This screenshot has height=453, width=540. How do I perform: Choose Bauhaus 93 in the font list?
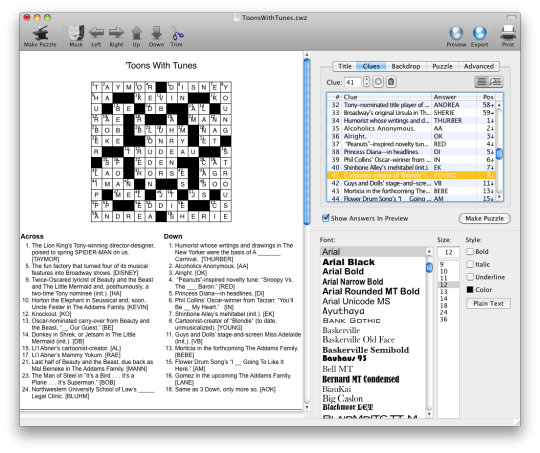point(344,359)
